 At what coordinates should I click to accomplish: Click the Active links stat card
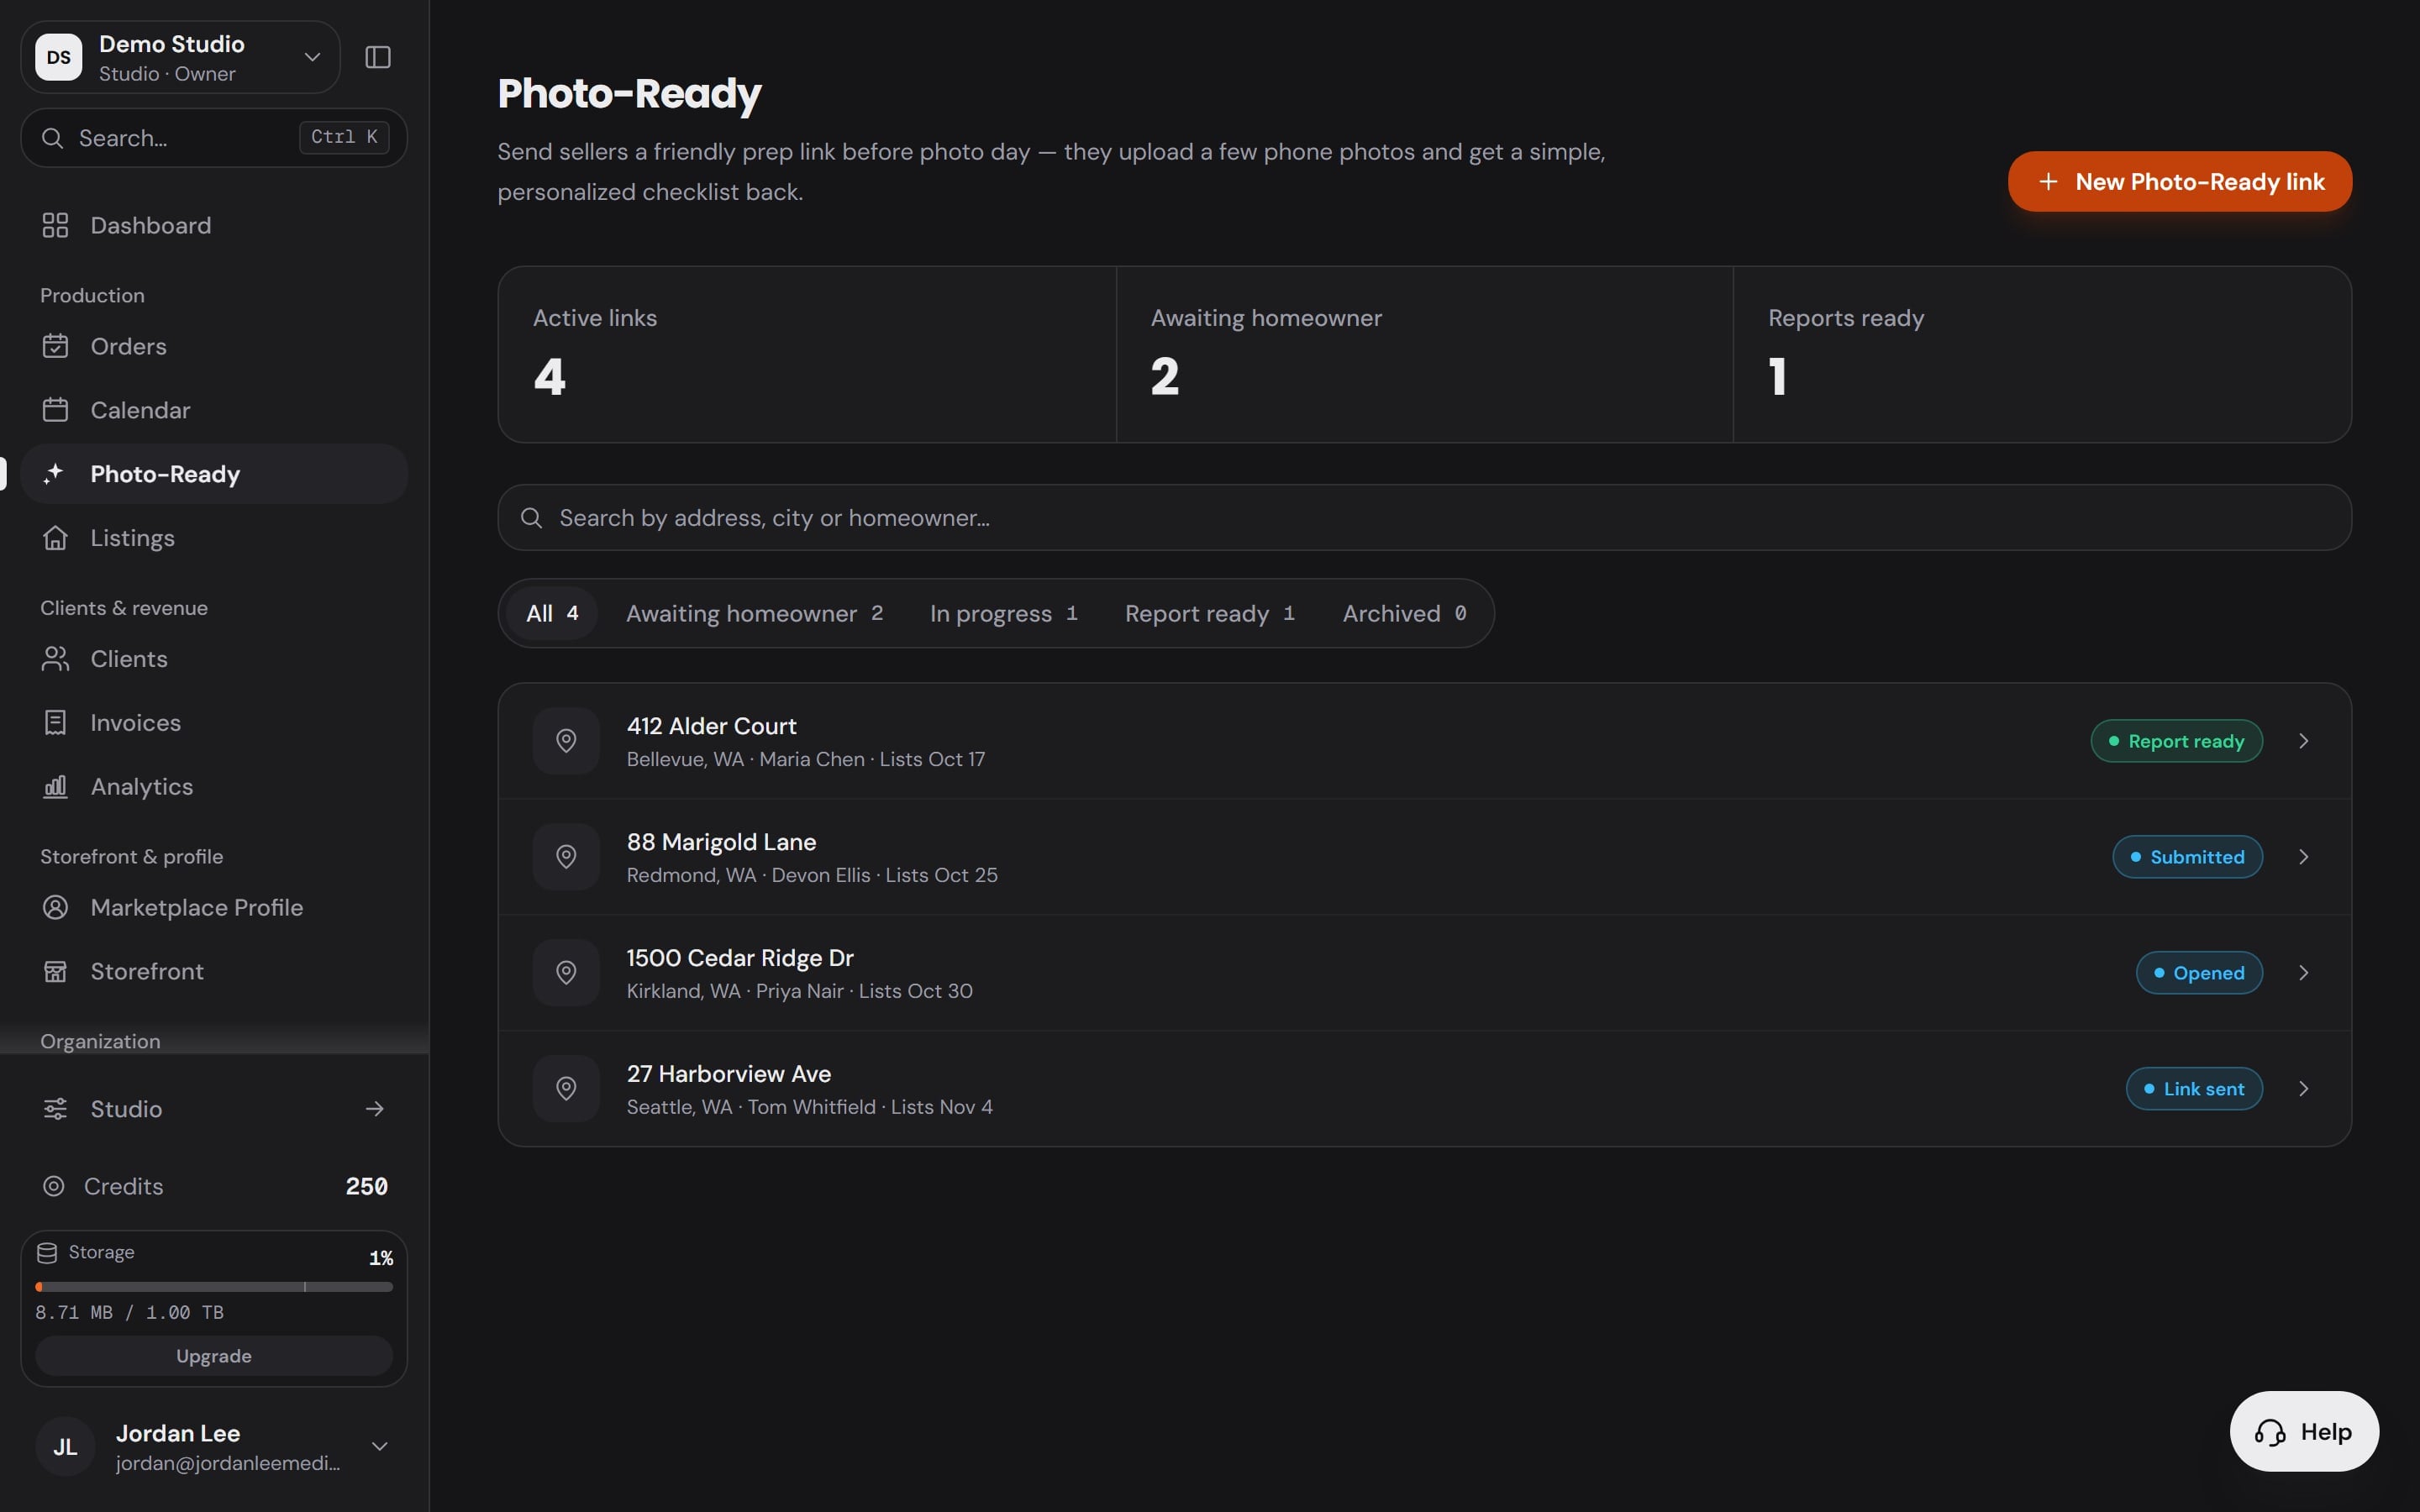click(807, 354)
